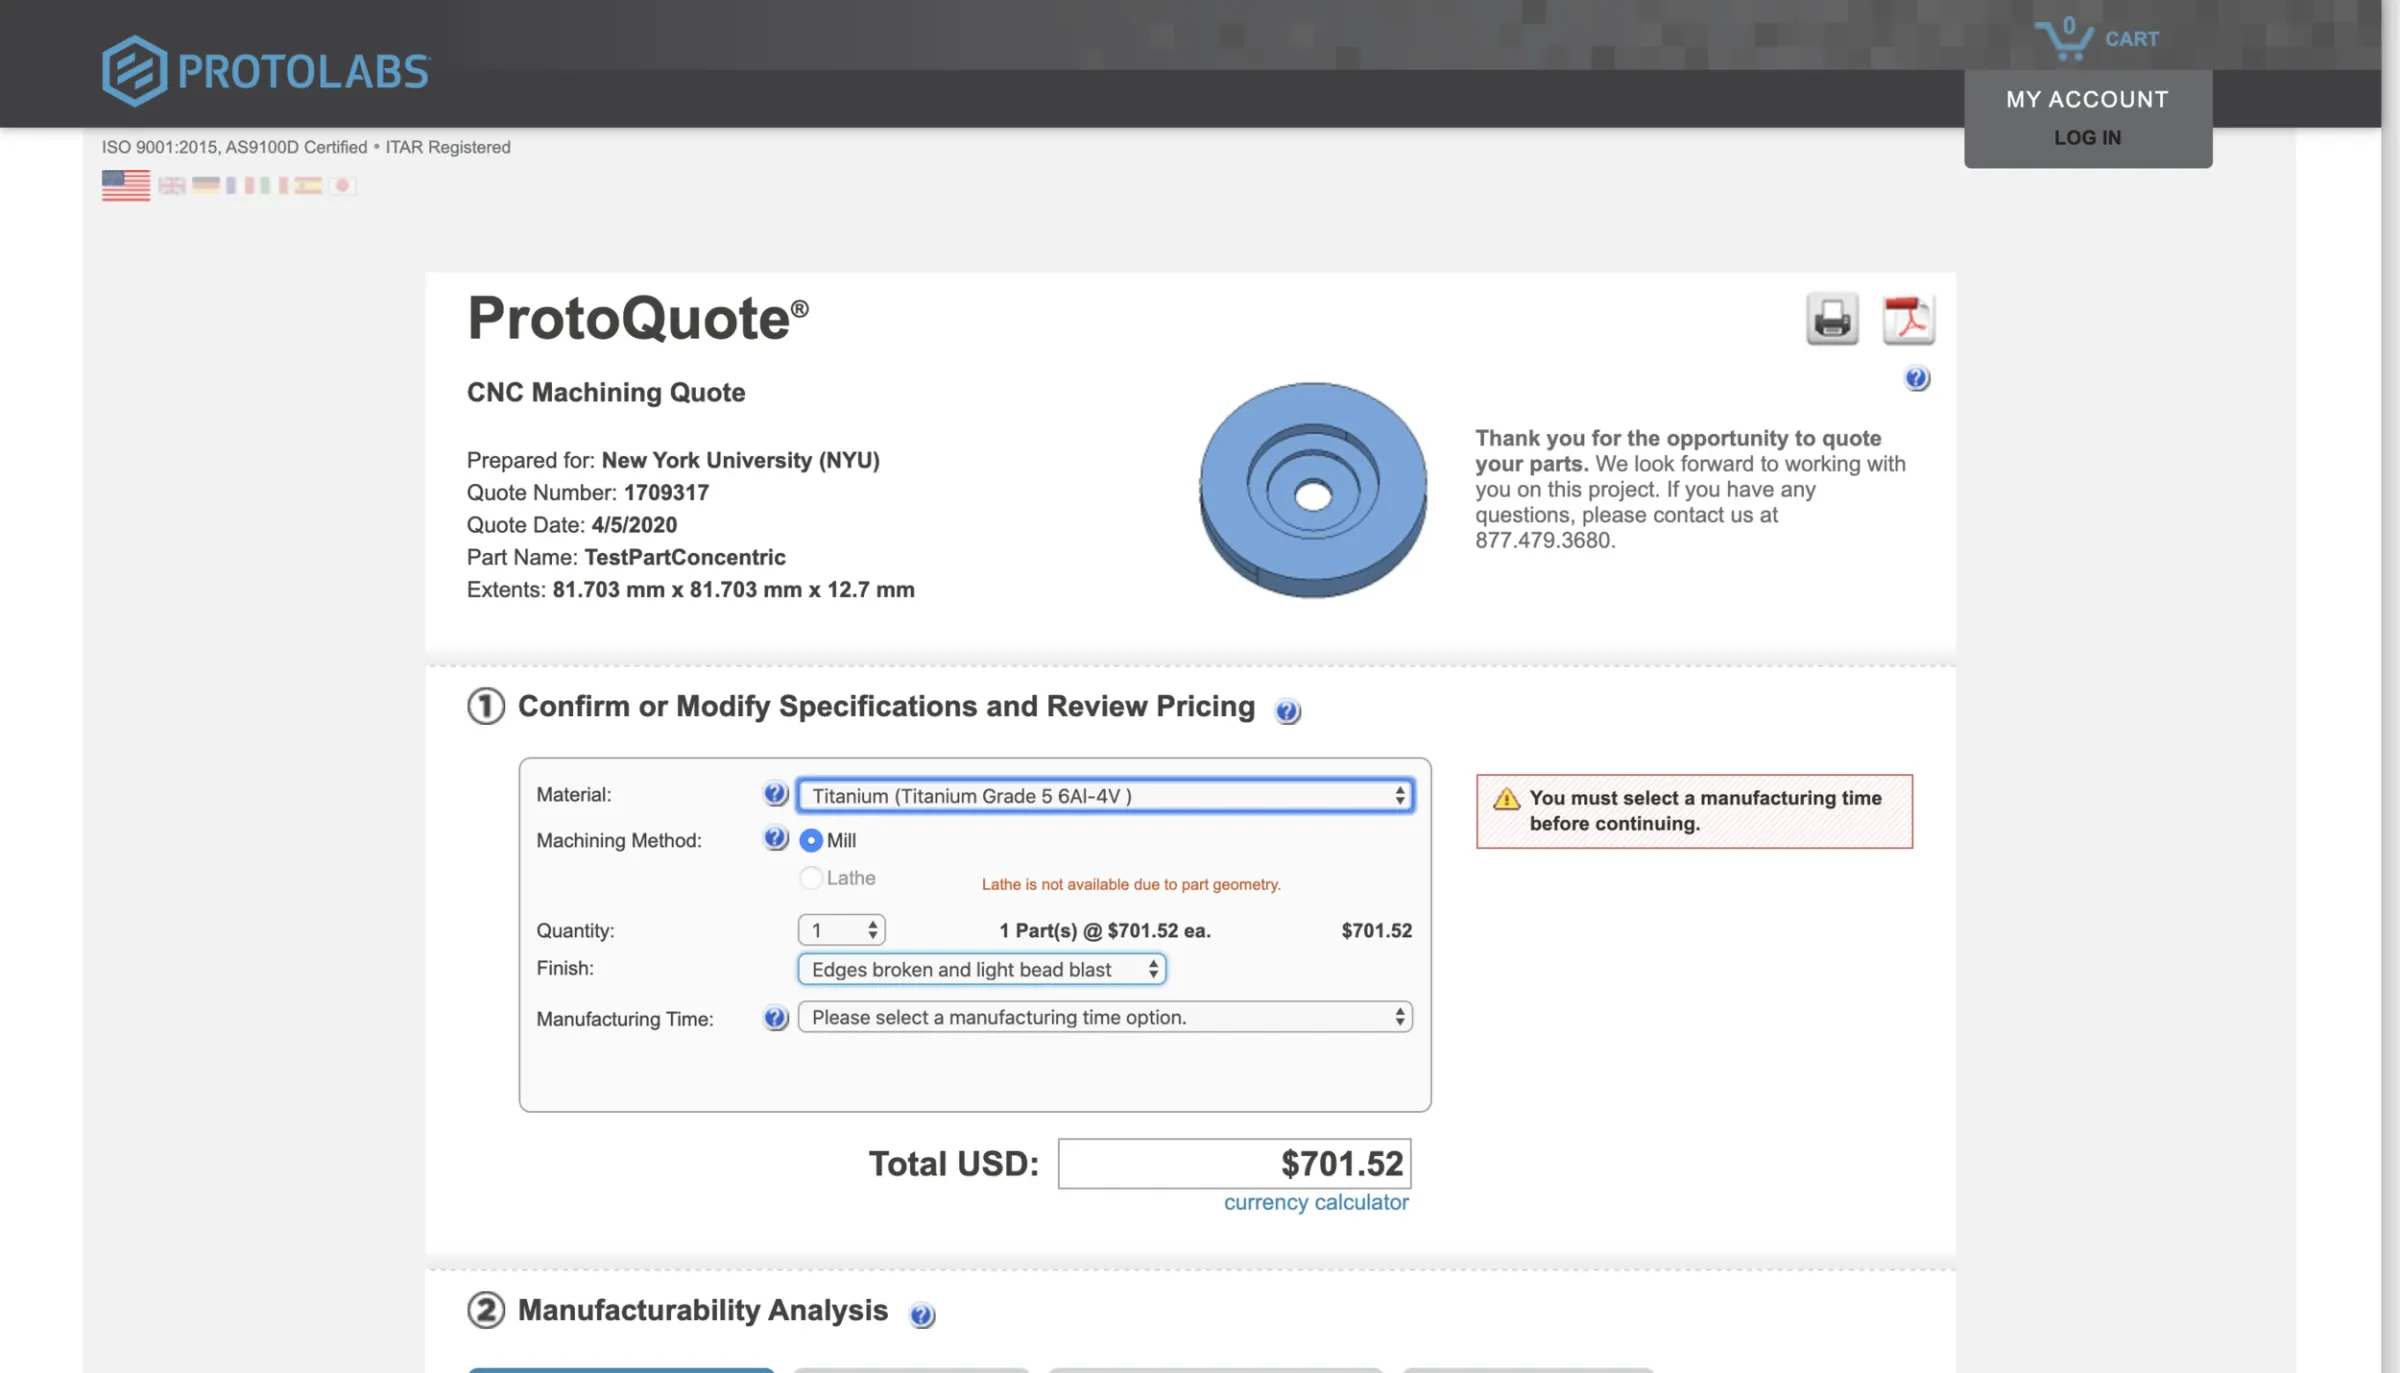Select the United States flag
The image size is (2400, 1373).
(x=126, y=185)
